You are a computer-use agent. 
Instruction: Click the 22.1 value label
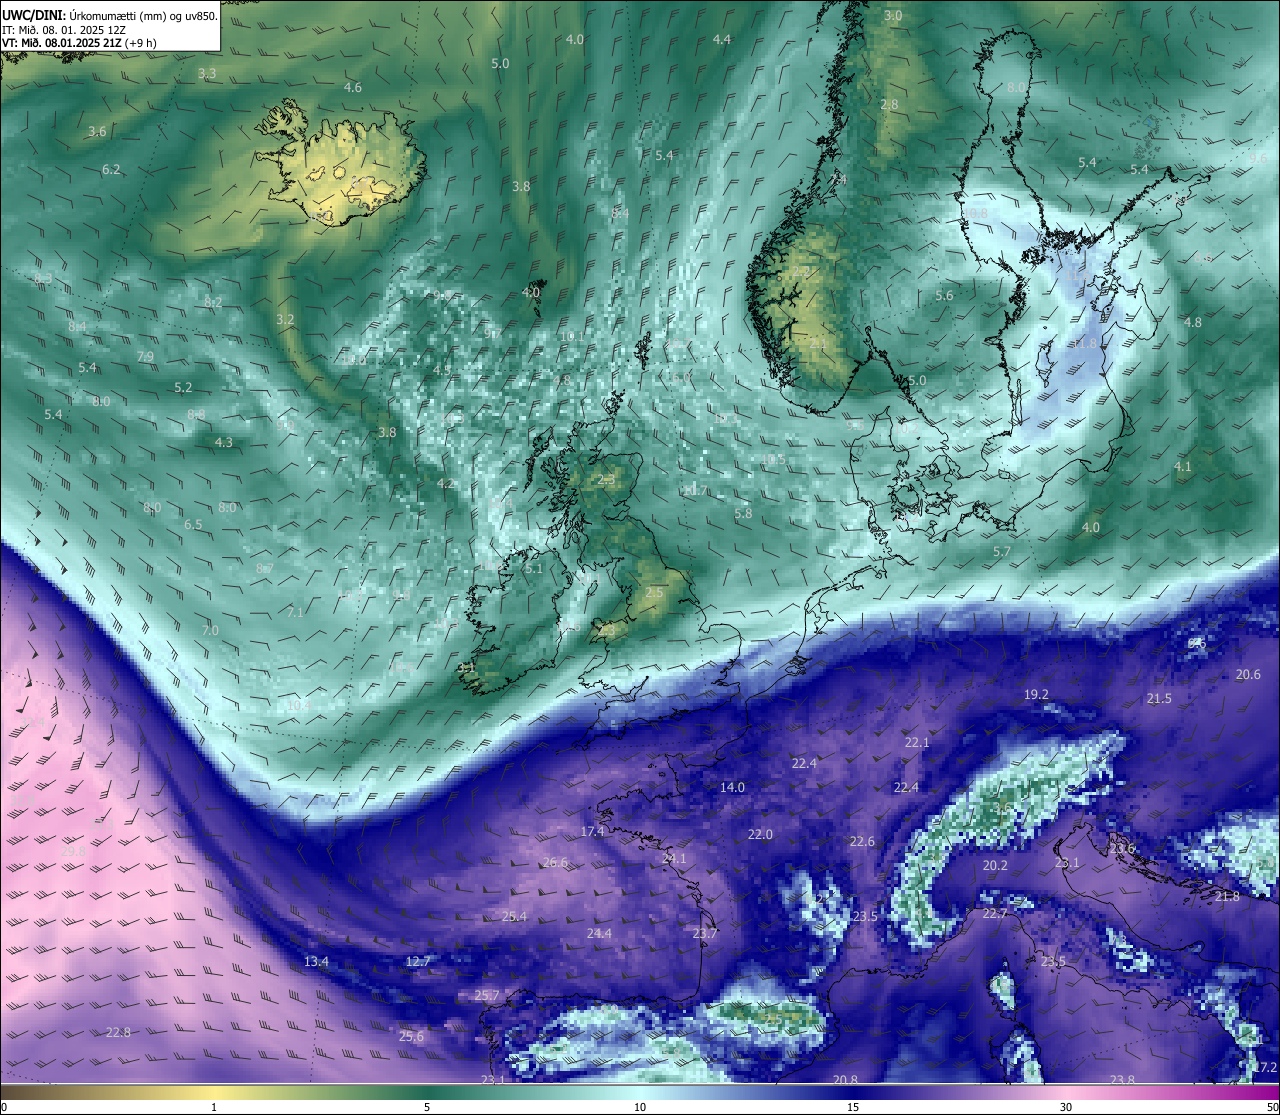point(917,742)
